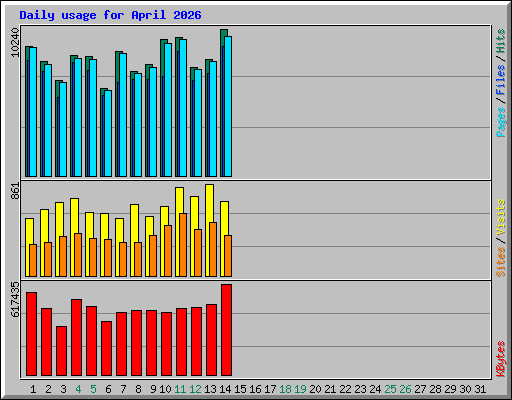The width and height of the screenshot is (512, 400).
Task: Click the day 4 green axis label
Action: click(x=78, y=389)
